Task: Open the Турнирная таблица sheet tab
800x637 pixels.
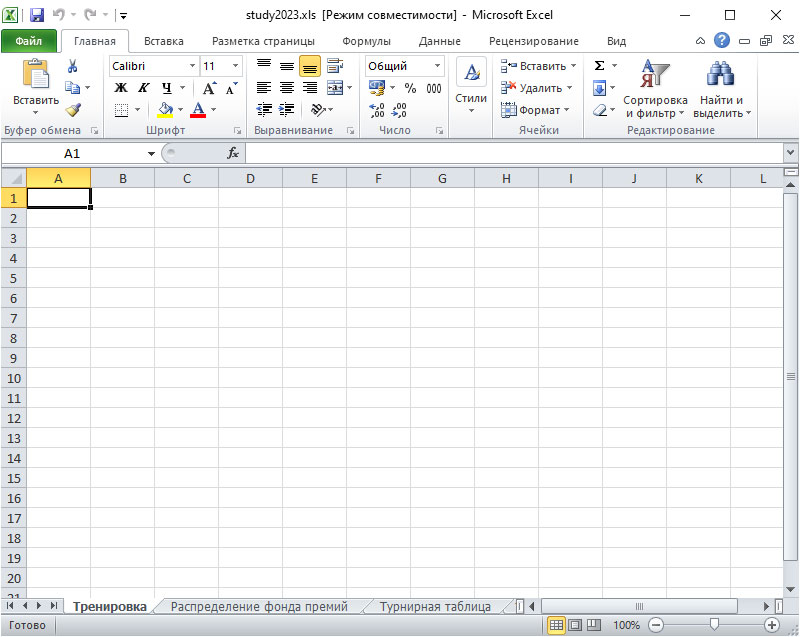Action: click(433, 606)
